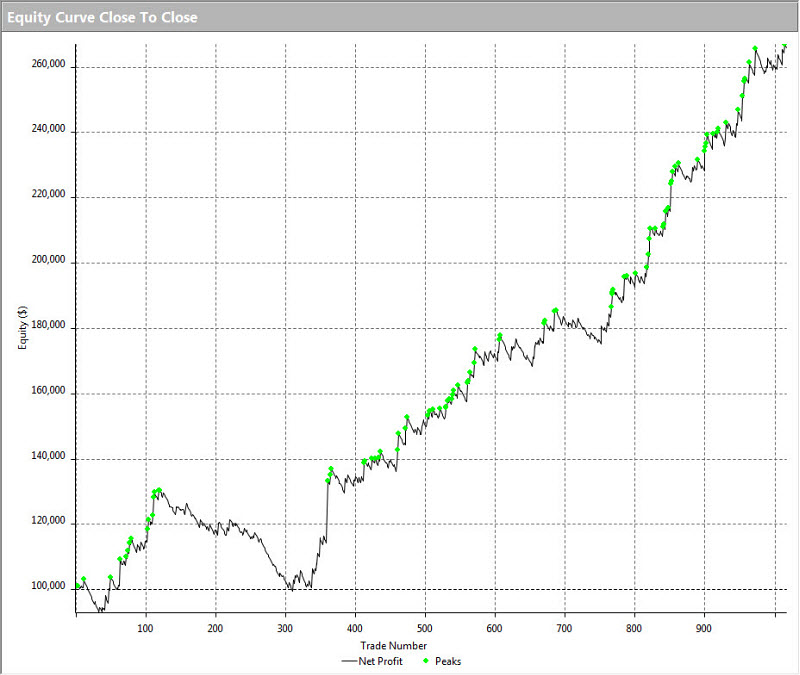Click the green Peaks legend marker
800x675 pixels.
(x=426, y=661)
